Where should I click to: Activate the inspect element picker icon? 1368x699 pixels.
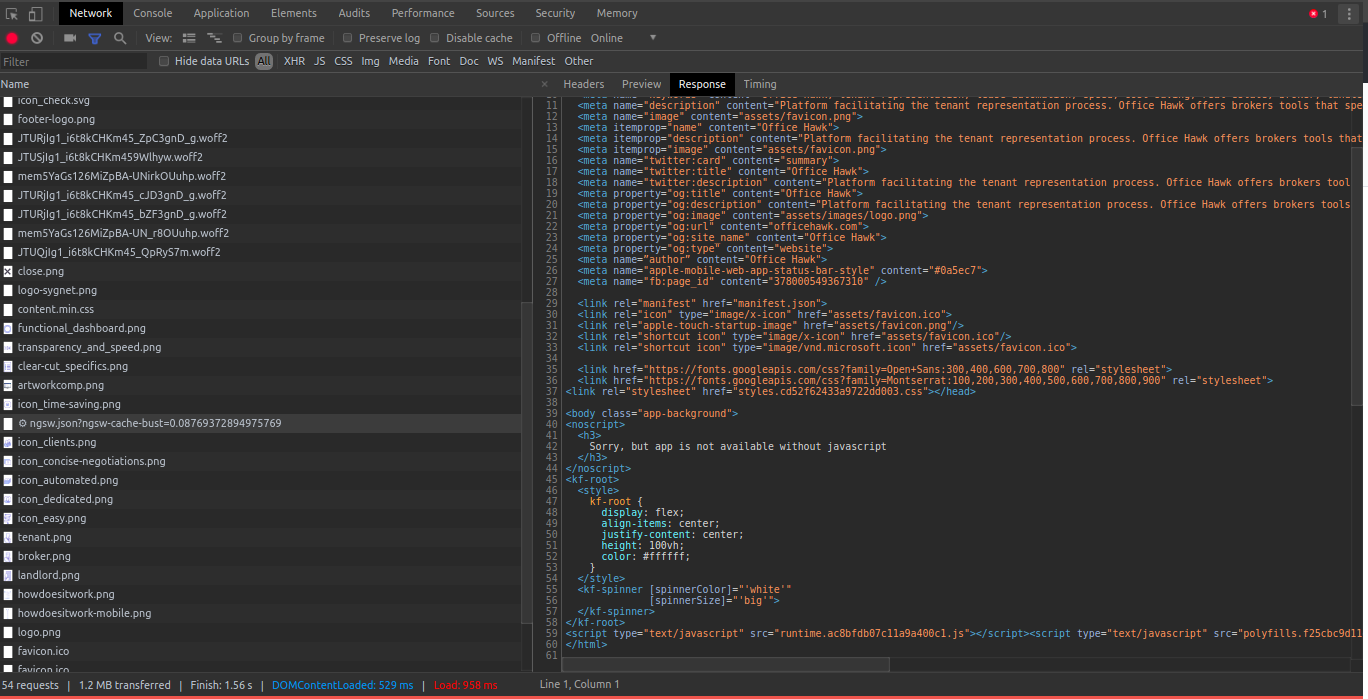coord(12,13)
